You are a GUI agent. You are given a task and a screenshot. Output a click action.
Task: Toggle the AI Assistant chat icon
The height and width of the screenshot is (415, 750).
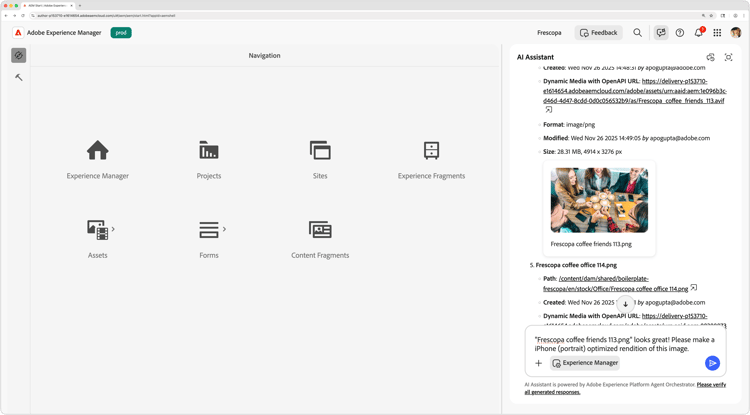coord(661,33)
